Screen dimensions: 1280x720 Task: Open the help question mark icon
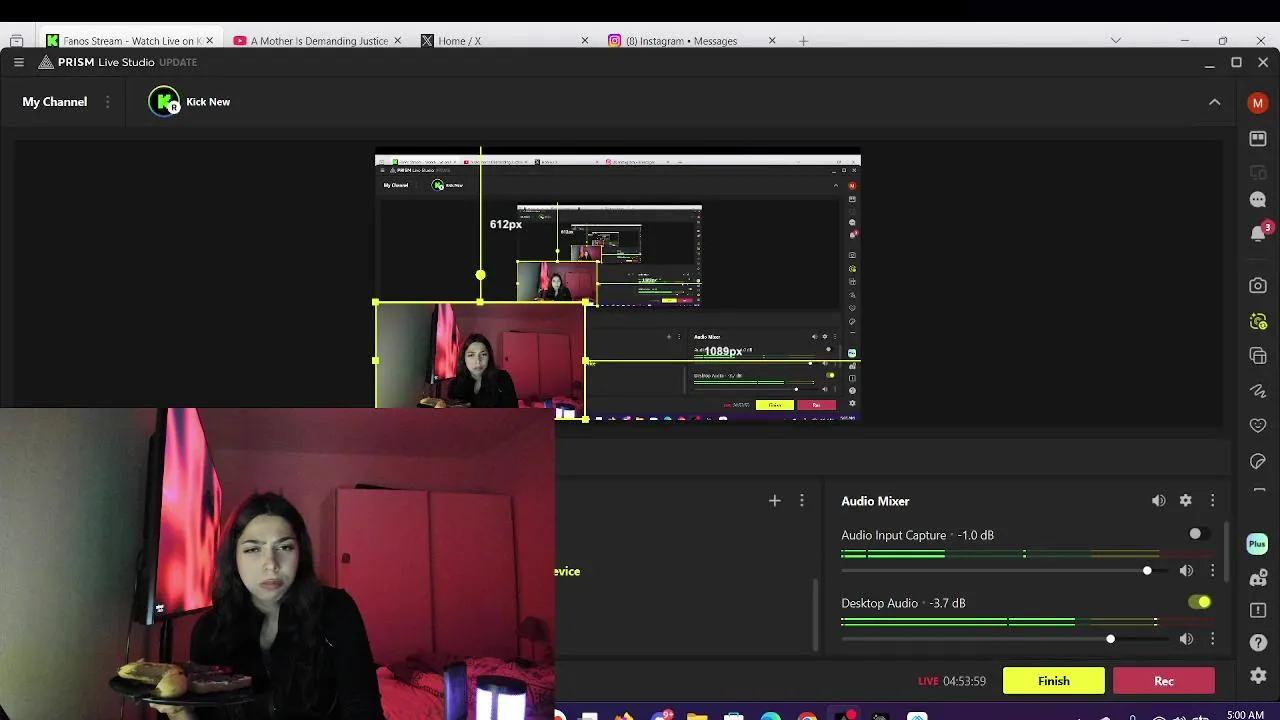1258,643
